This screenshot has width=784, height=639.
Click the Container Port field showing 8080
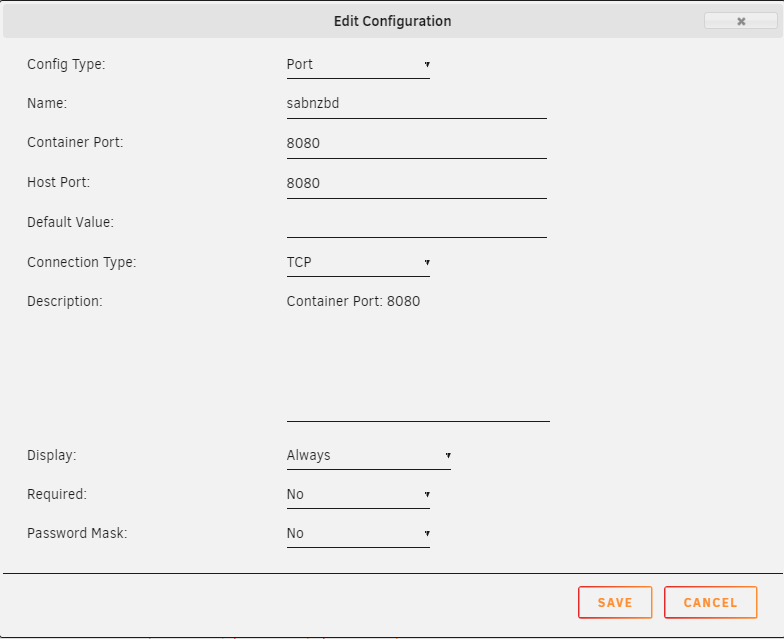(x=416, y=144)
